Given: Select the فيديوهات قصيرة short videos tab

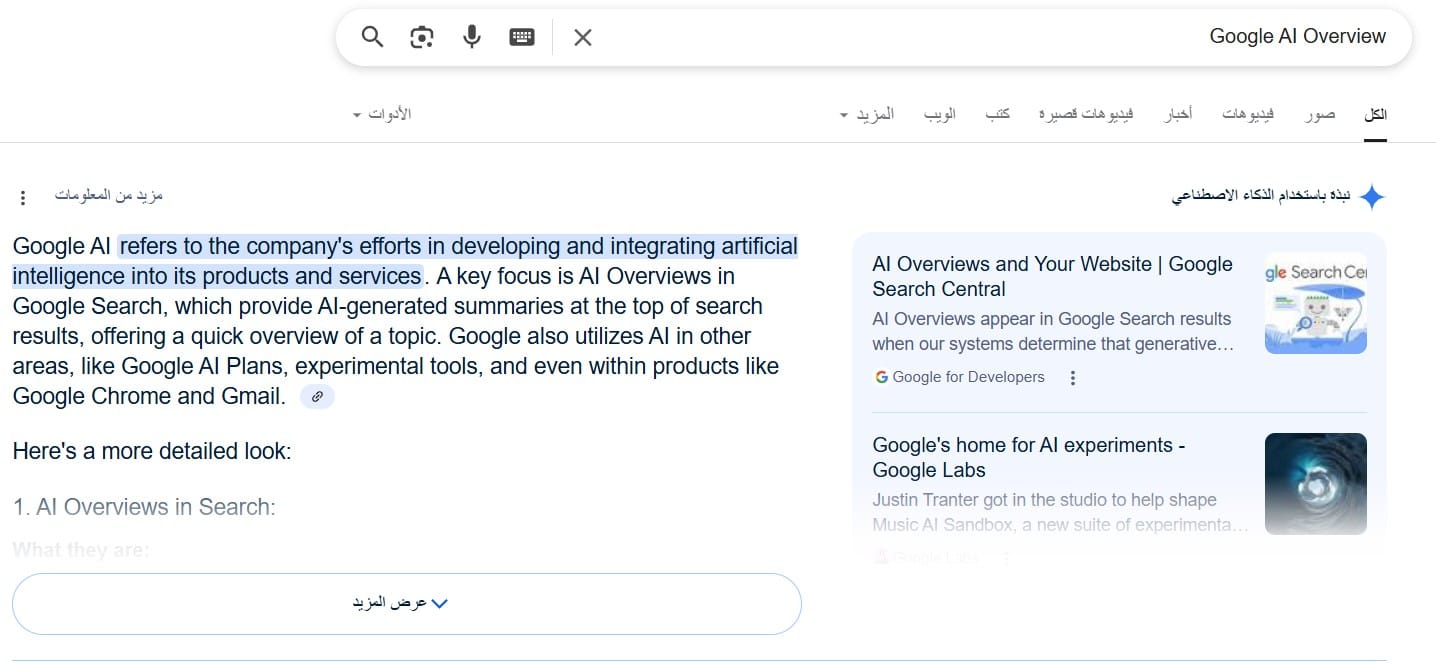Looking at the screenshot, I should point(1085,115).
